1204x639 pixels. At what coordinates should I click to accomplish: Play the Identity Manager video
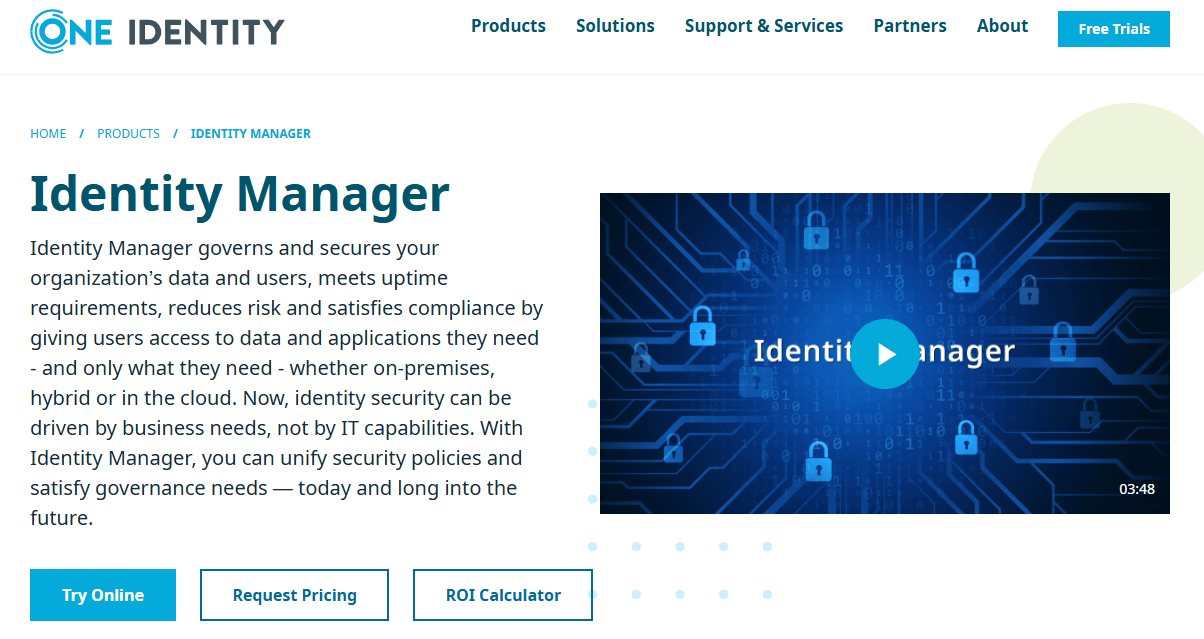pyautogui.click(x=885, y=354)
